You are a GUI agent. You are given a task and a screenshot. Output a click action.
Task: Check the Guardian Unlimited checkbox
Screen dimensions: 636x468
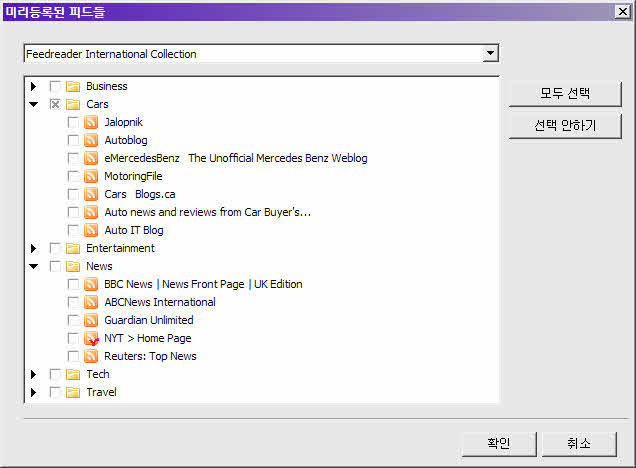point(73,320)
